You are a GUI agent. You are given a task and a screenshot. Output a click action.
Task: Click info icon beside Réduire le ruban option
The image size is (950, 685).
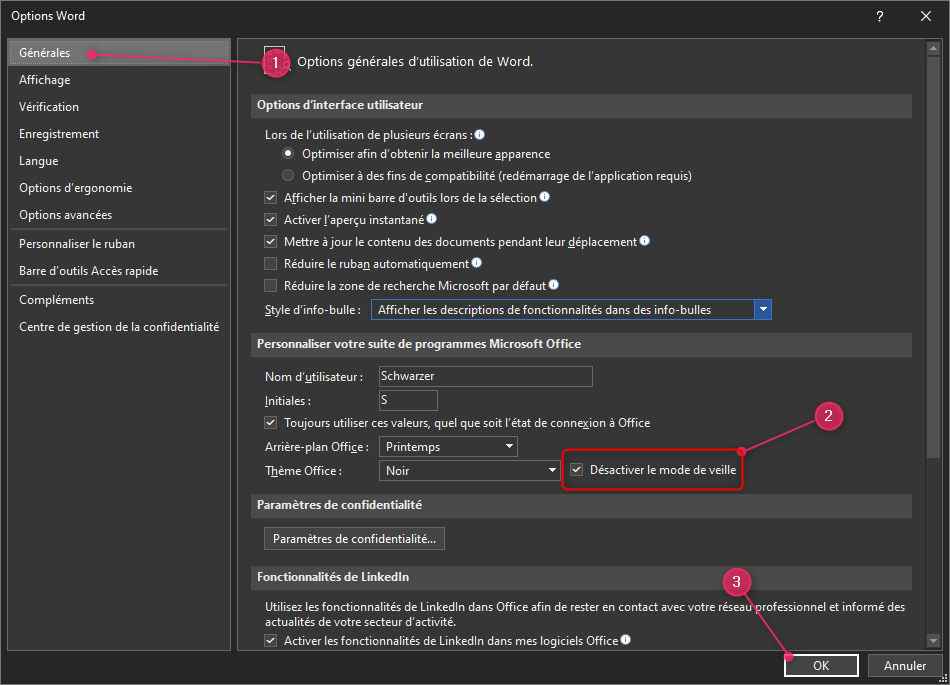pos(477,262)
